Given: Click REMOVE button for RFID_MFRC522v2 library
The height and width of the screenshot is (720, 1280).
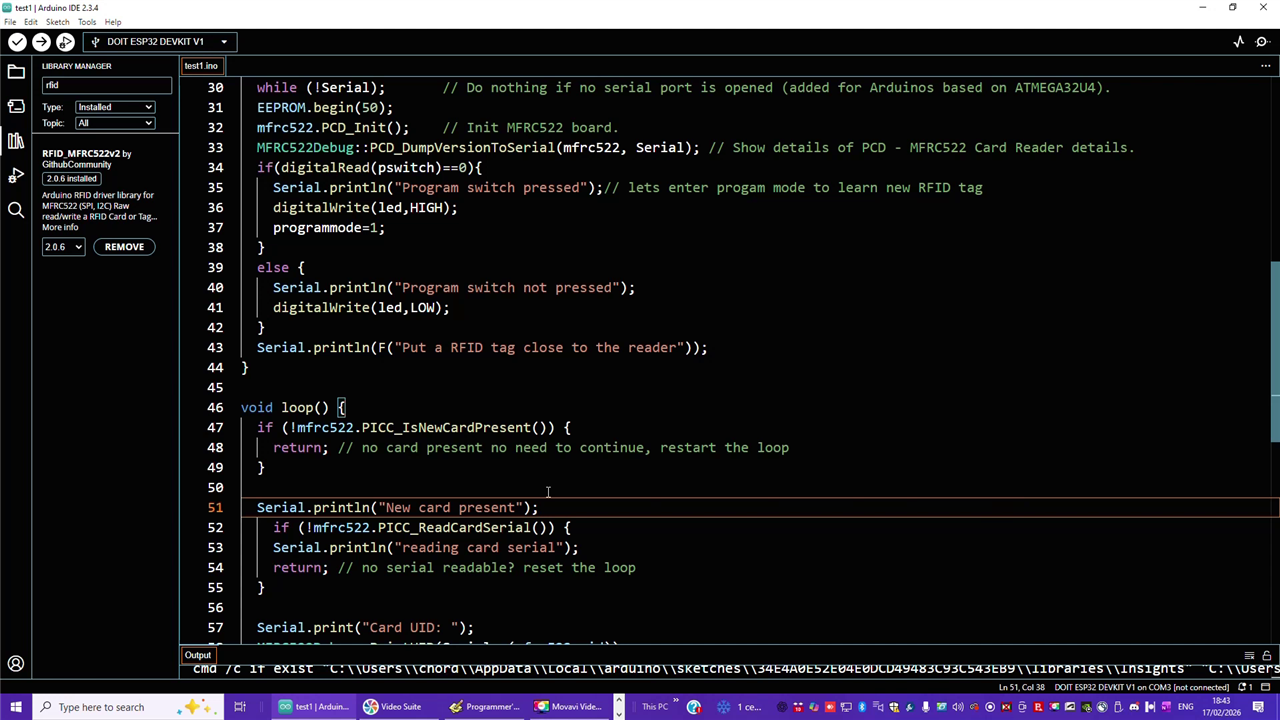Looking at the screenshot, I should [124, 247].
